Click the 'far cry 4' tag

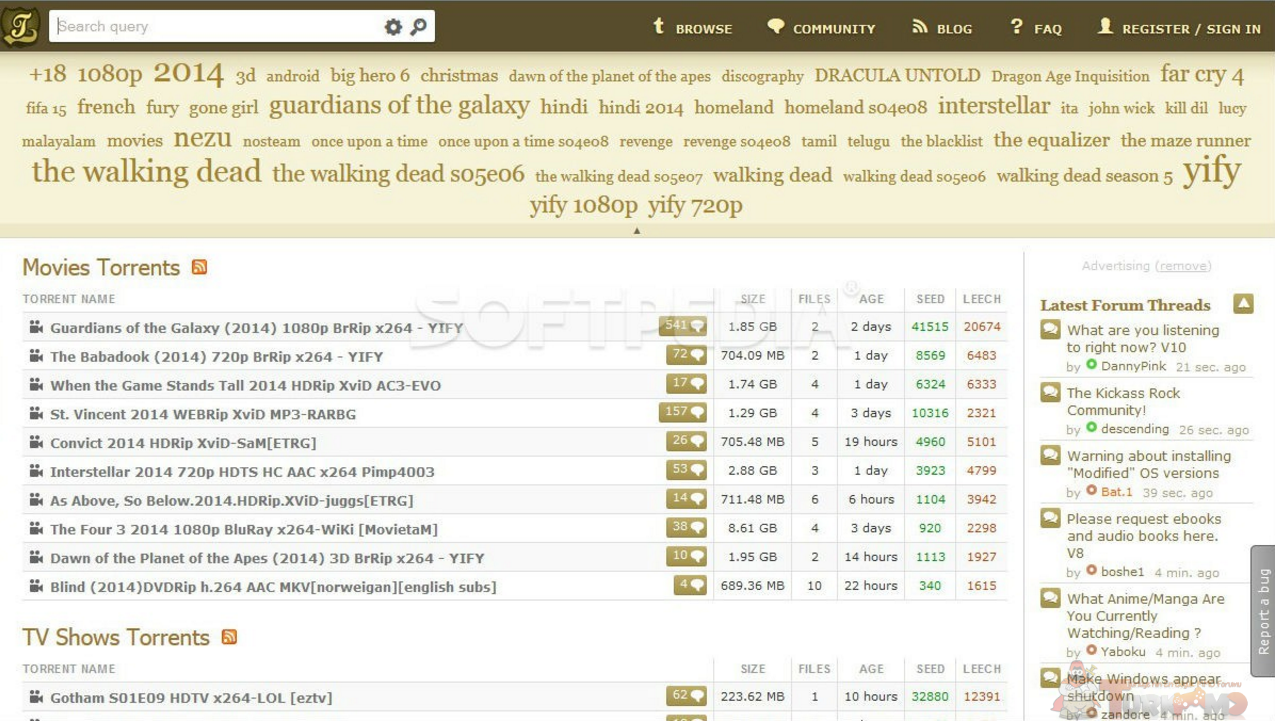pyautogui.click(x=1202, y=74)
